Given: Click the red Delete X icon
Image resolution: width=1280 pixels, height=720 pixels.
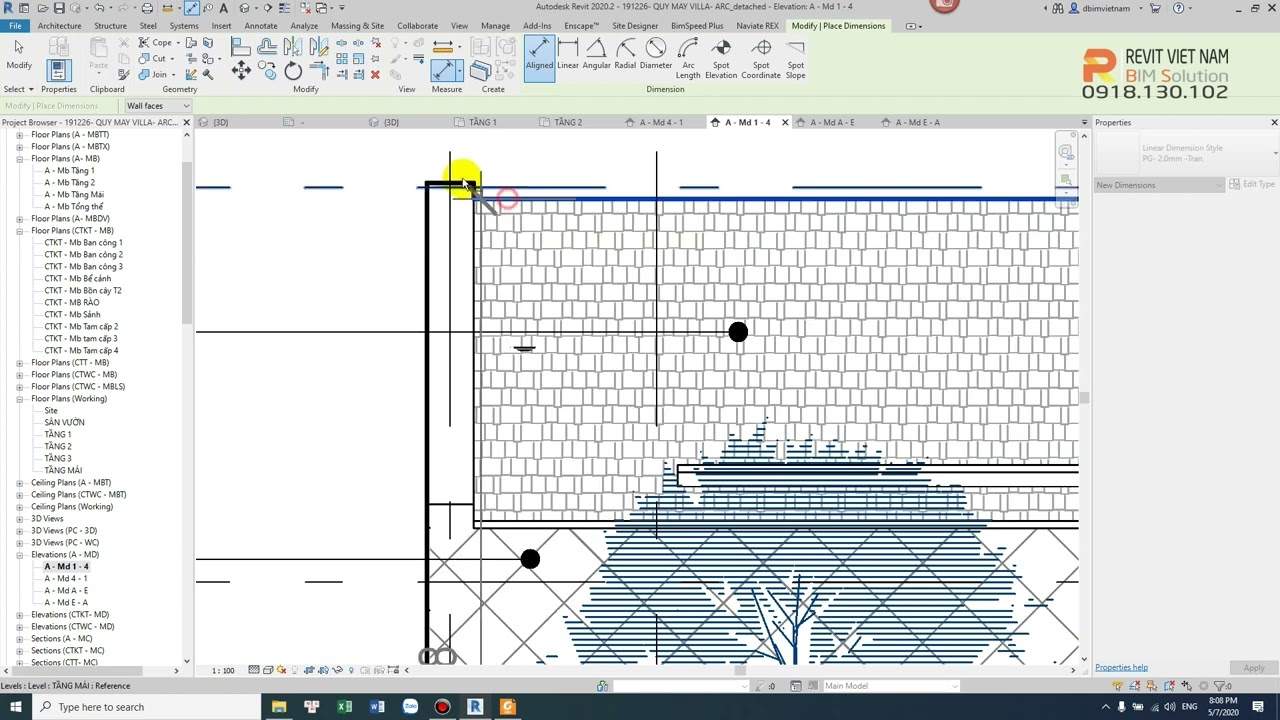Looking at the screenshot, I should point(375,74).
